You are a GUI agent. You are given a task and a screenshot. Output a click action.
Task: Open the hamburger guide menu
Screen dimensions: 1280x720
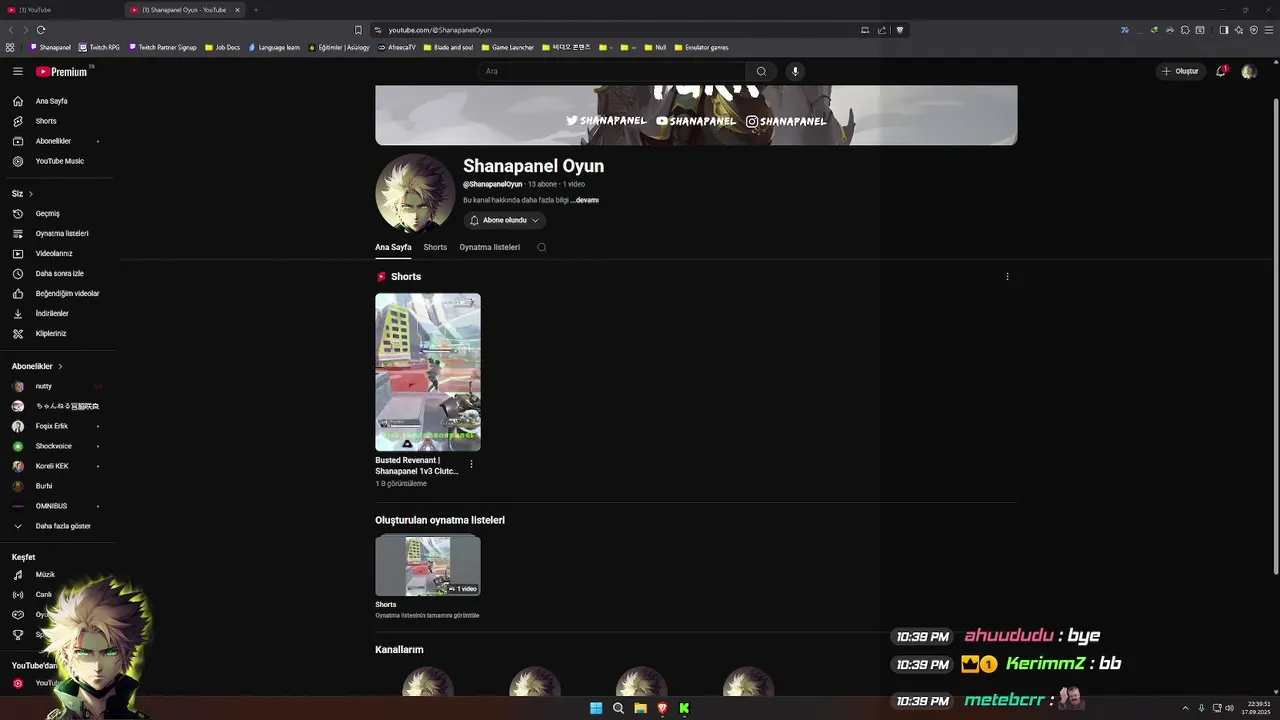[17, 71]
